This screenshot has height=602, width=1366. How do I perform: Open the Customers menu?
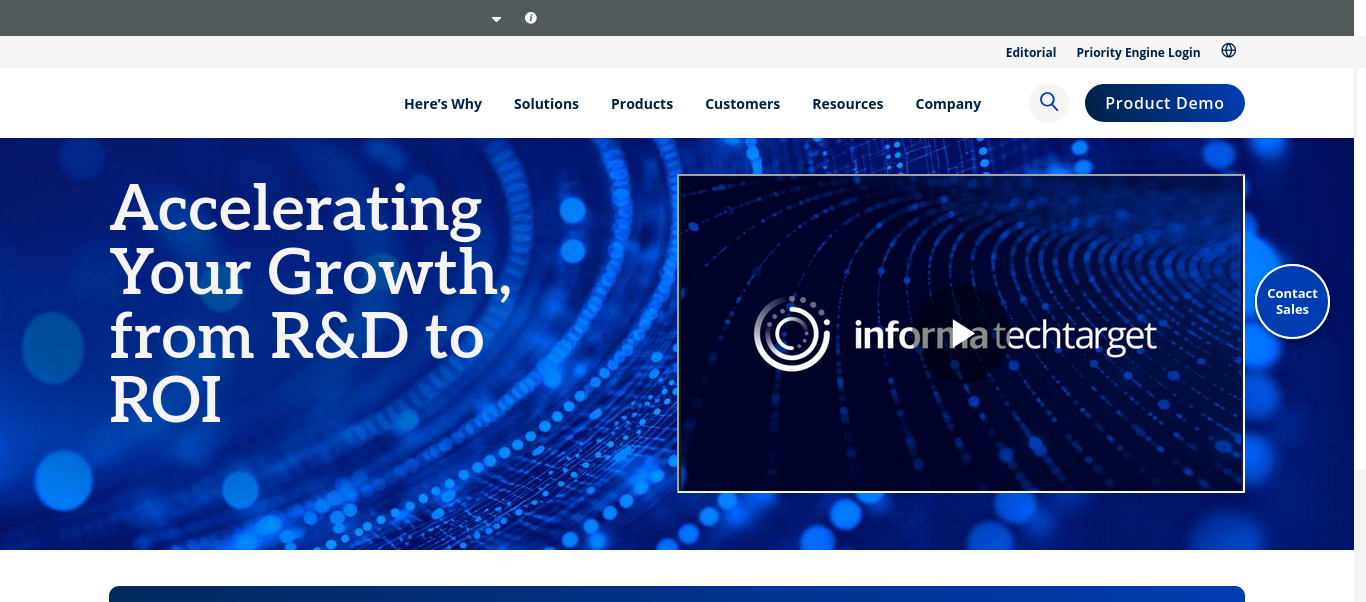click(742, 104)
